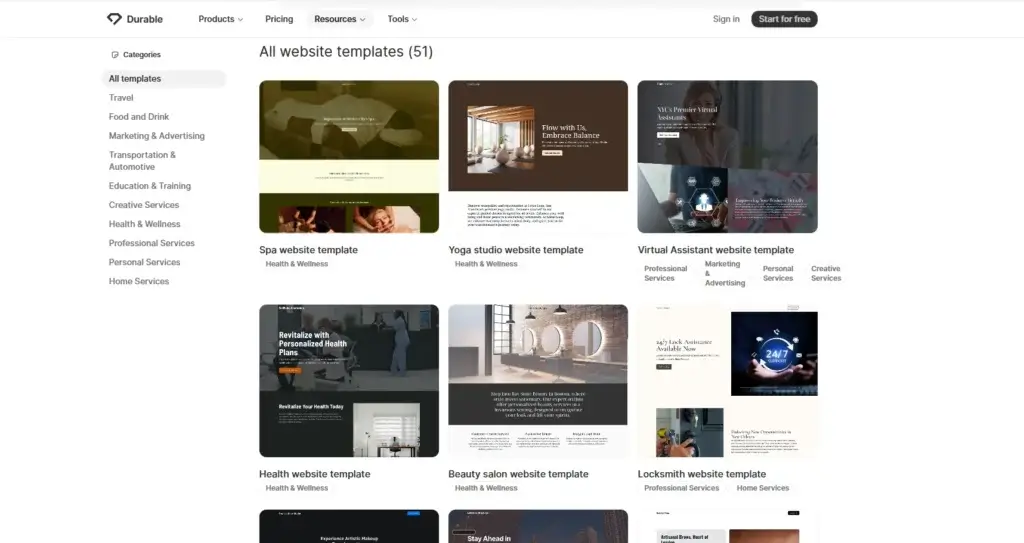The image size is (1024, 543).
Task: Select Education & Training category
Action: [x=150, y=186]
